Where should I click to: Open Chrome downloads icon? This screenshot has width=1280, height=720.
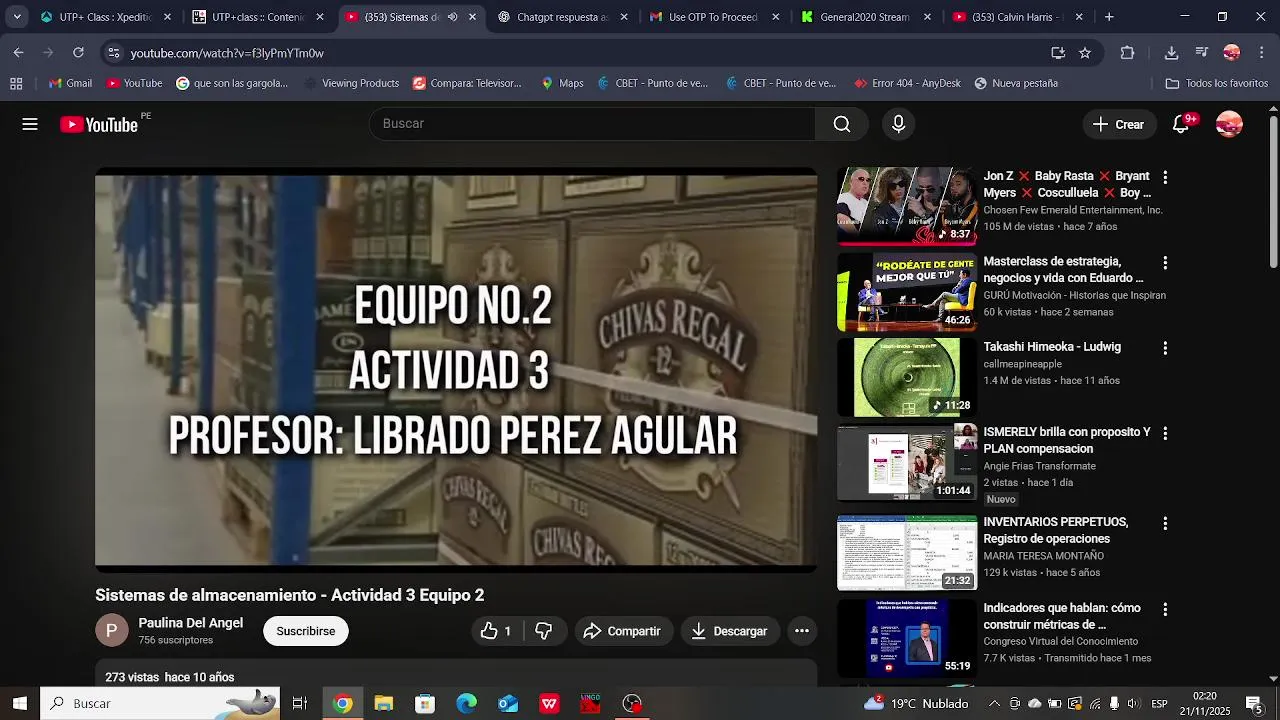1172,53
